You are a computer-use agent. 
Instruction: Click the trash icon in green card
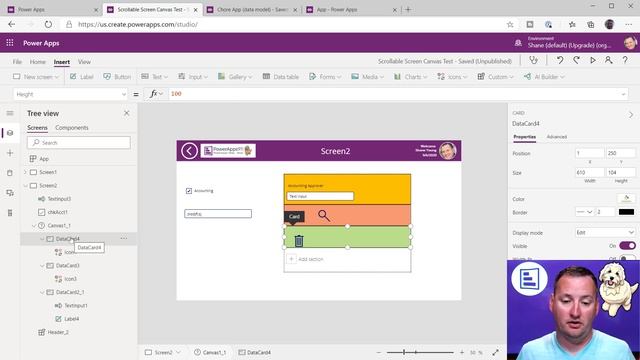[x=299, y=241]
